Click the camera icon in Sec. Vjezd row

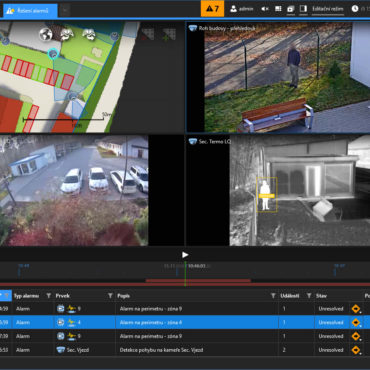pyautogui.click(x=60, y=350)
